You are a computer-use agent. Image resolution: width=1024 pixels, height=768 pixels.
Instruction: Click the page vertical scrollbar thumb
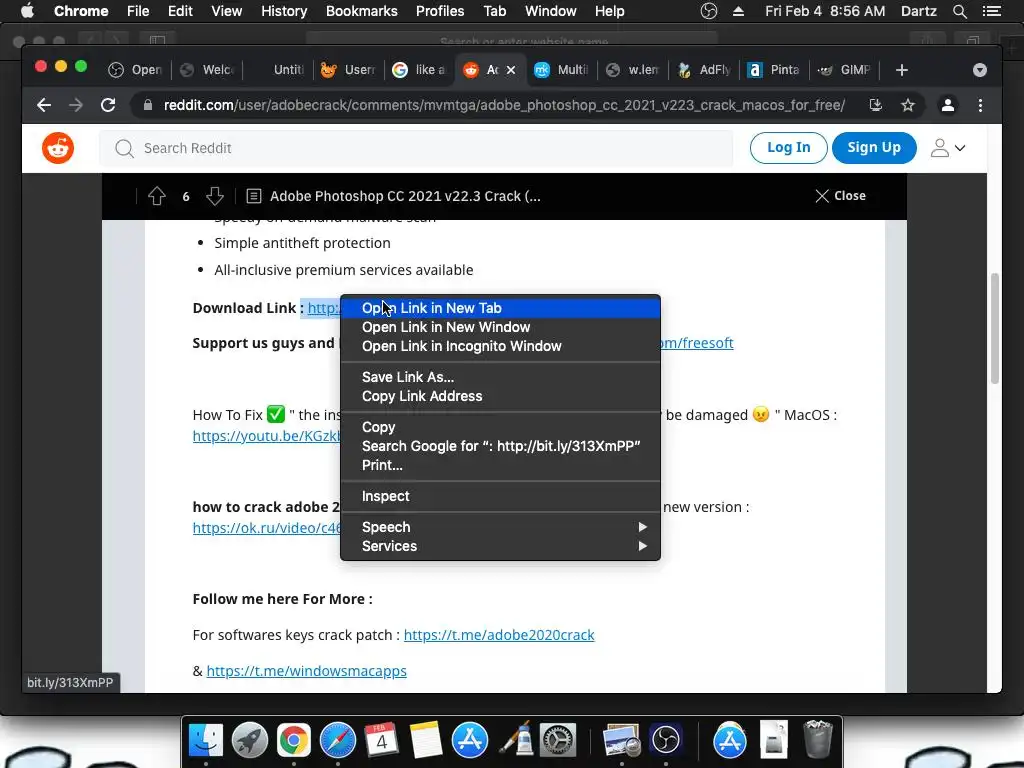pyautogui.click(x=995, y=328)
